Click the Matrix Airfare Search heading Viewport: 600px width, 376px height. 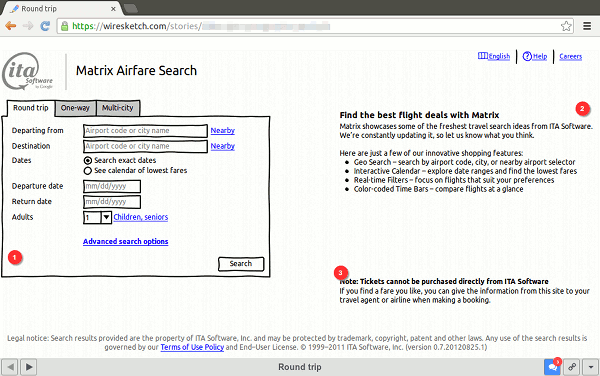coord(136,71)
